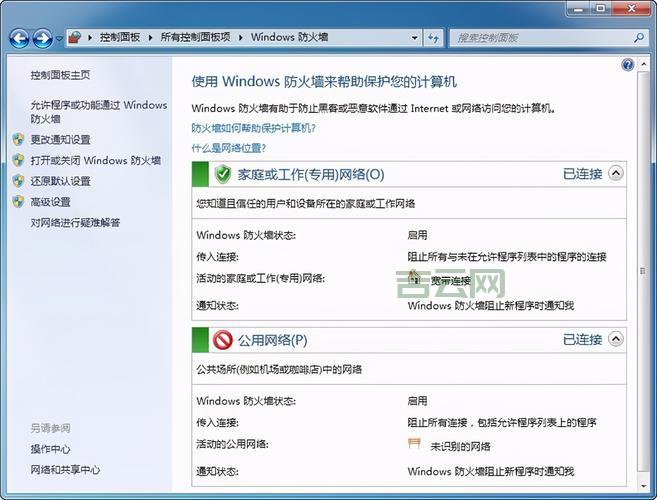Viewport: 657px width, 500px height.
Task: Open 防火墙如何帮助保护计算机? help link
Action: (253, 128)
